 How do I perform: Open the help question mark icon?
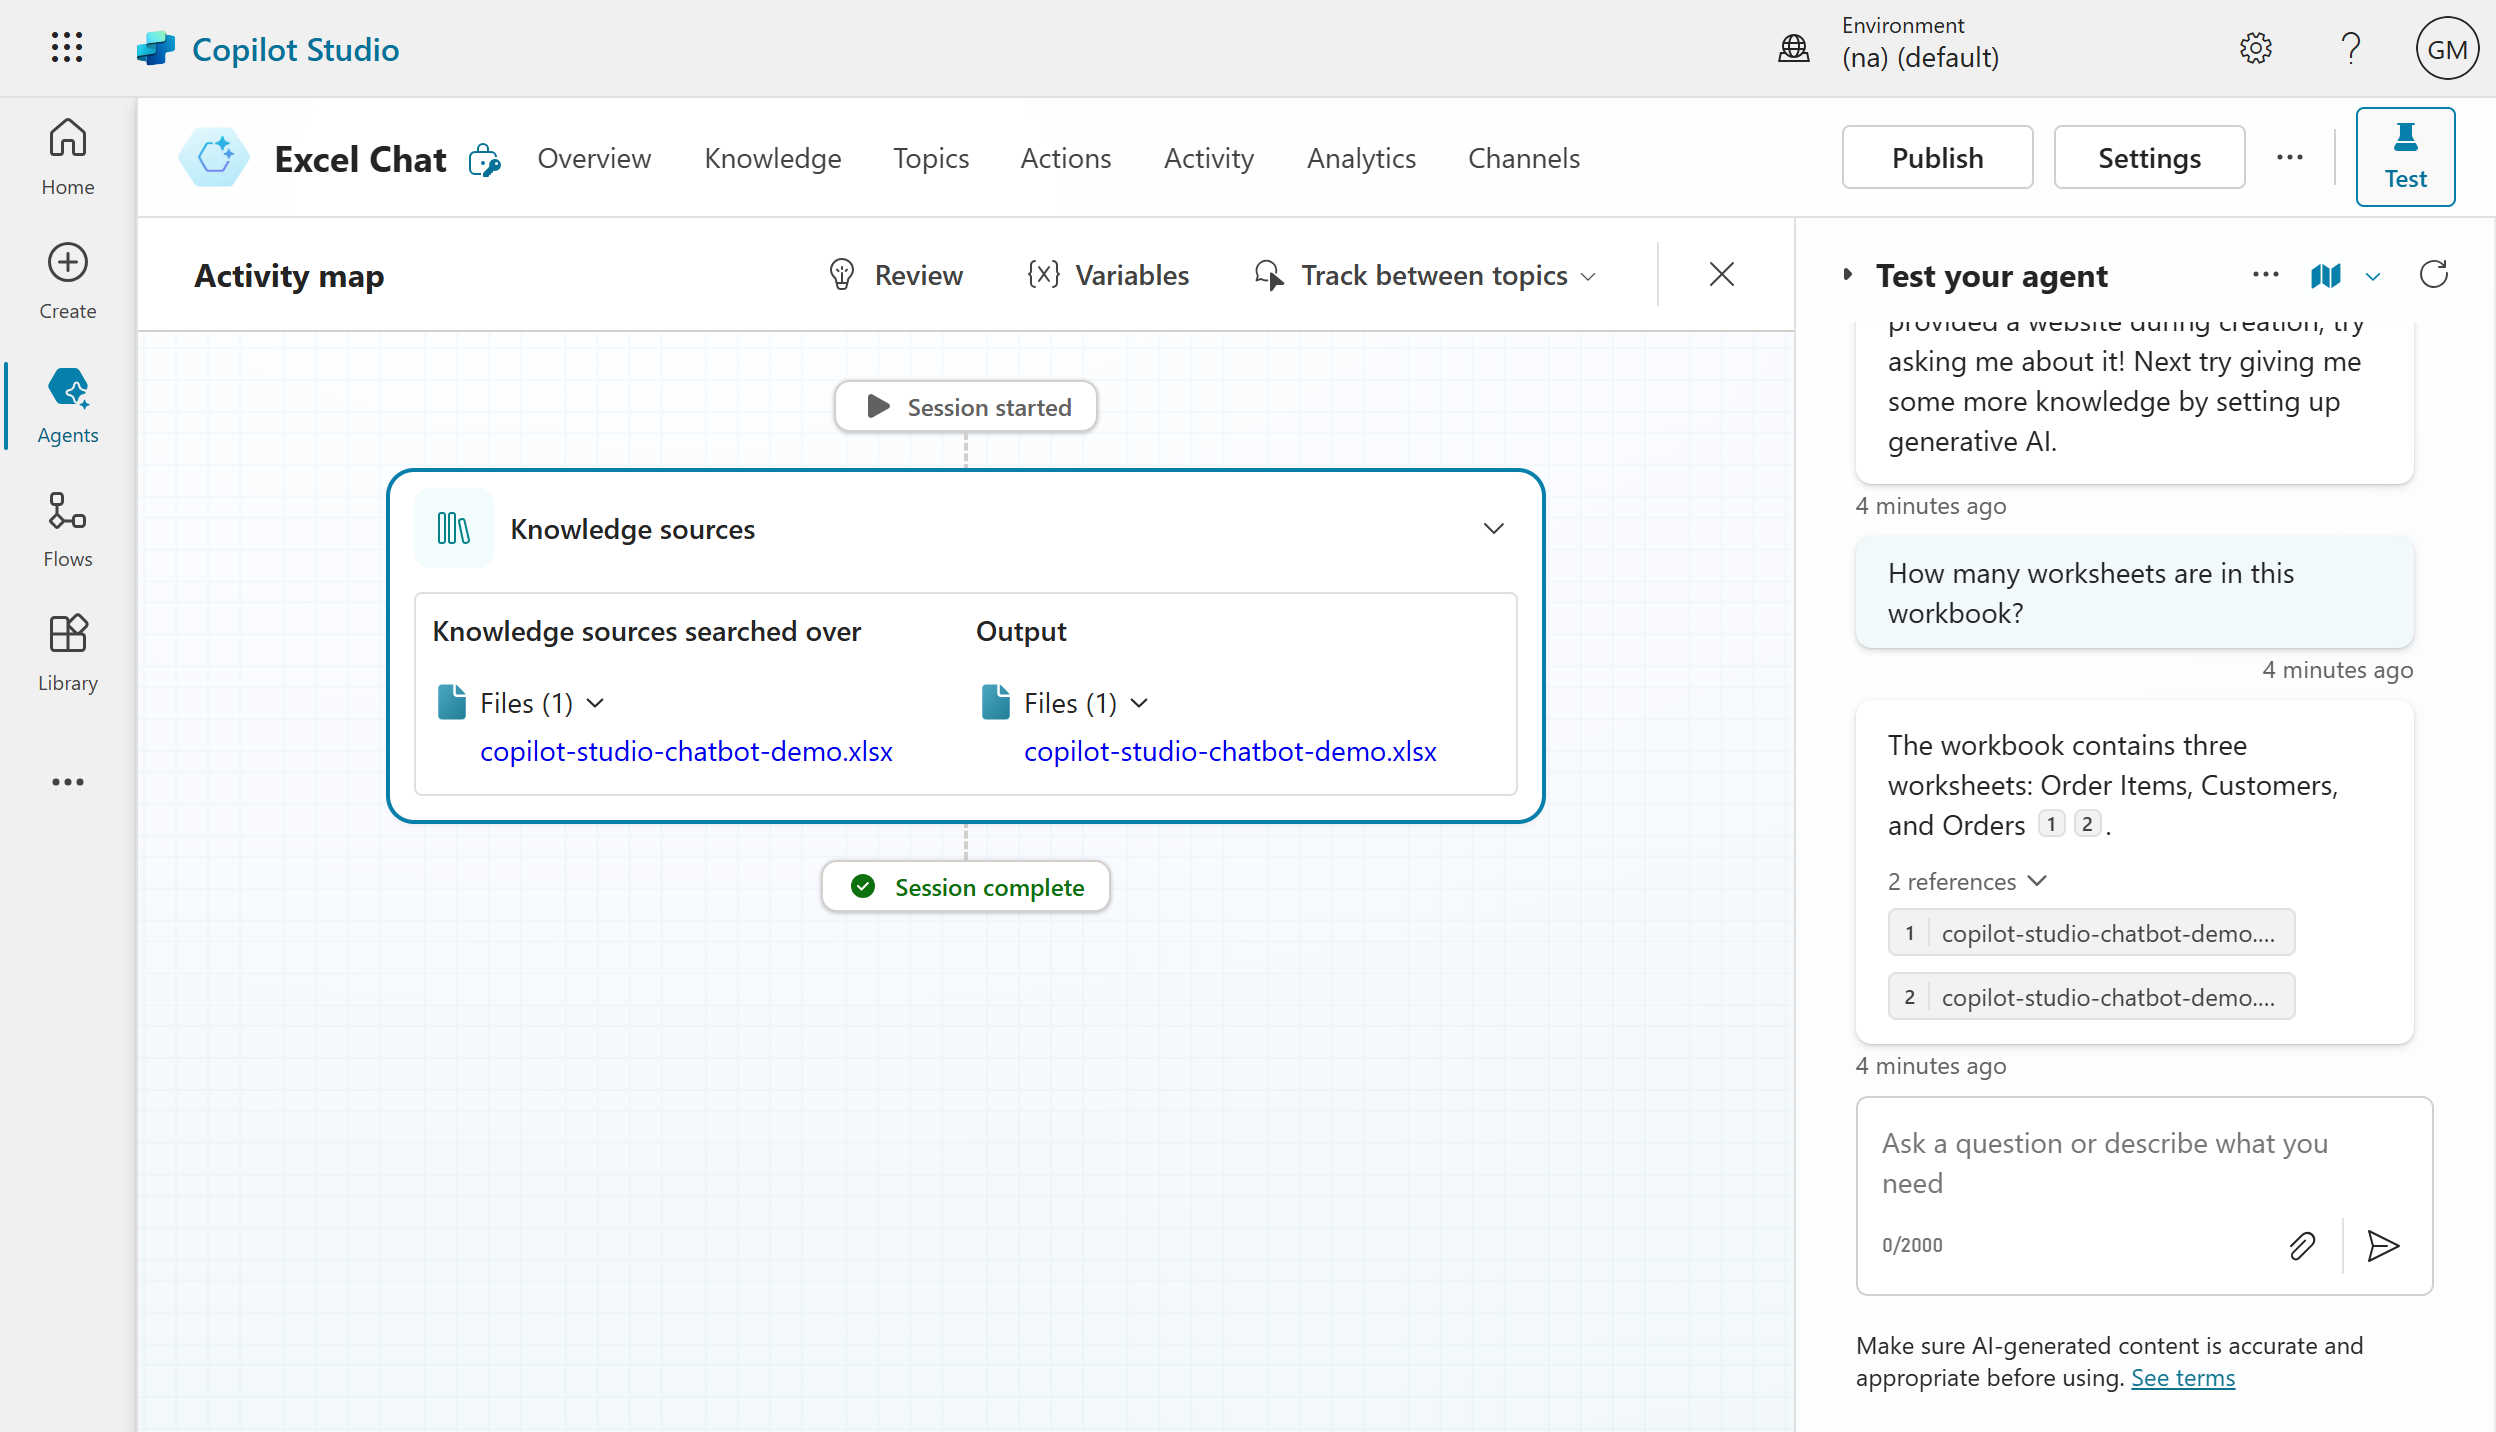click(x=2350, y=48)
